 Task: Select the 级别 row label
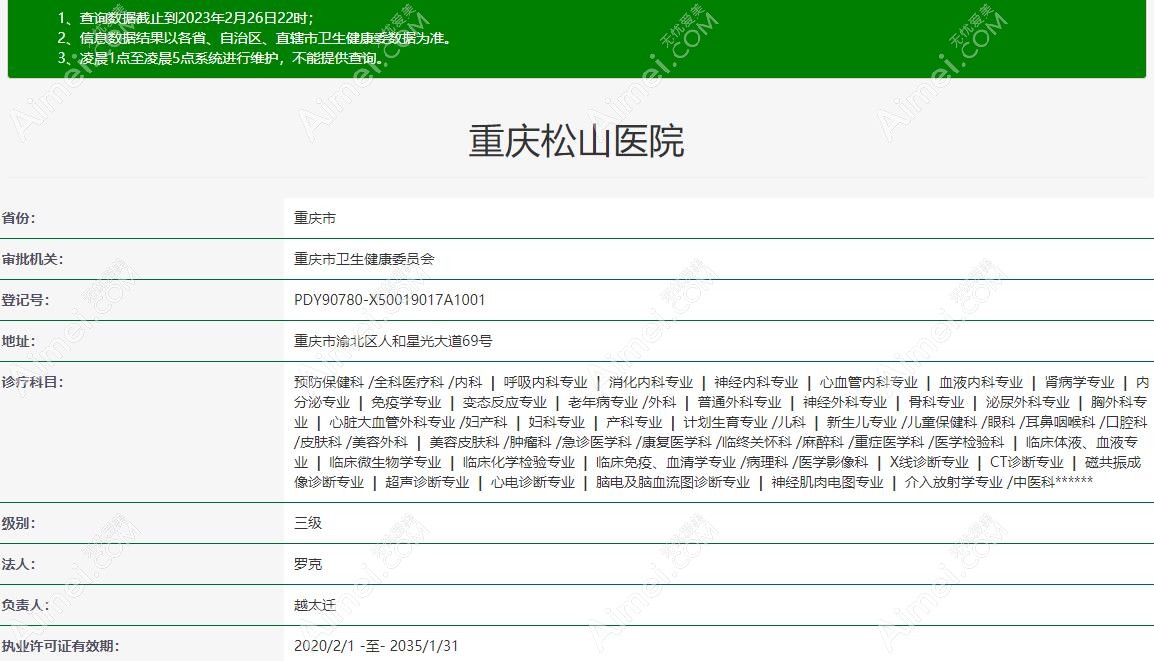coord(18,522)
